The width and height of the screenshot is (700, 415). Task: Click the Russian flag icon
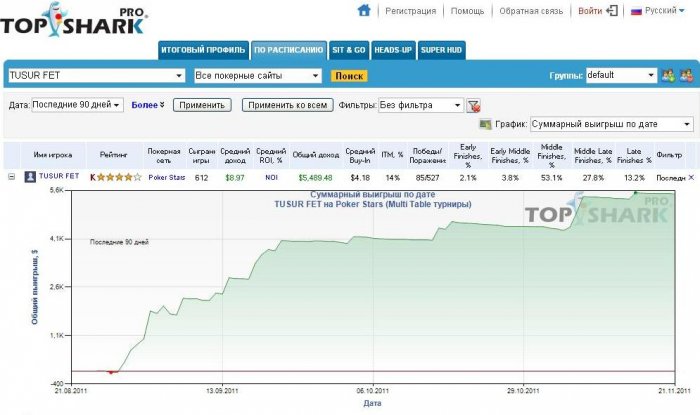coord(636,11)
